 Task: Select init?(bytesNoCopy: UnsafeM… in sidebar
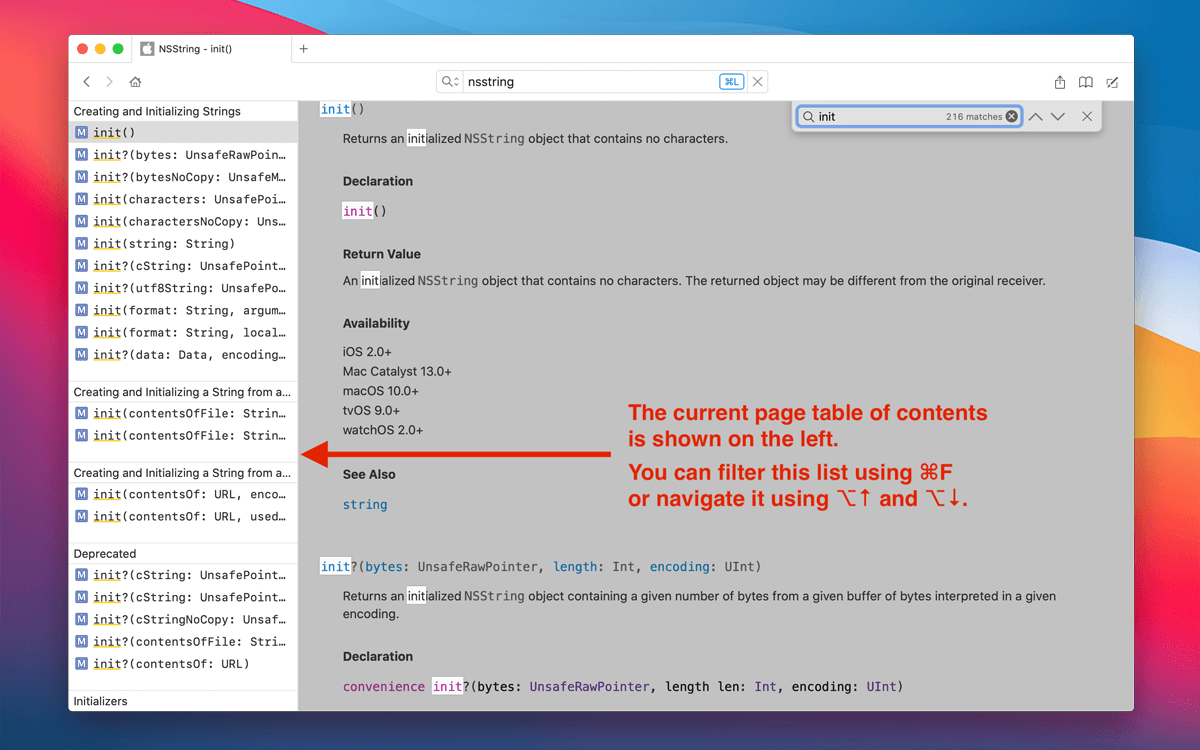(183, 177)
